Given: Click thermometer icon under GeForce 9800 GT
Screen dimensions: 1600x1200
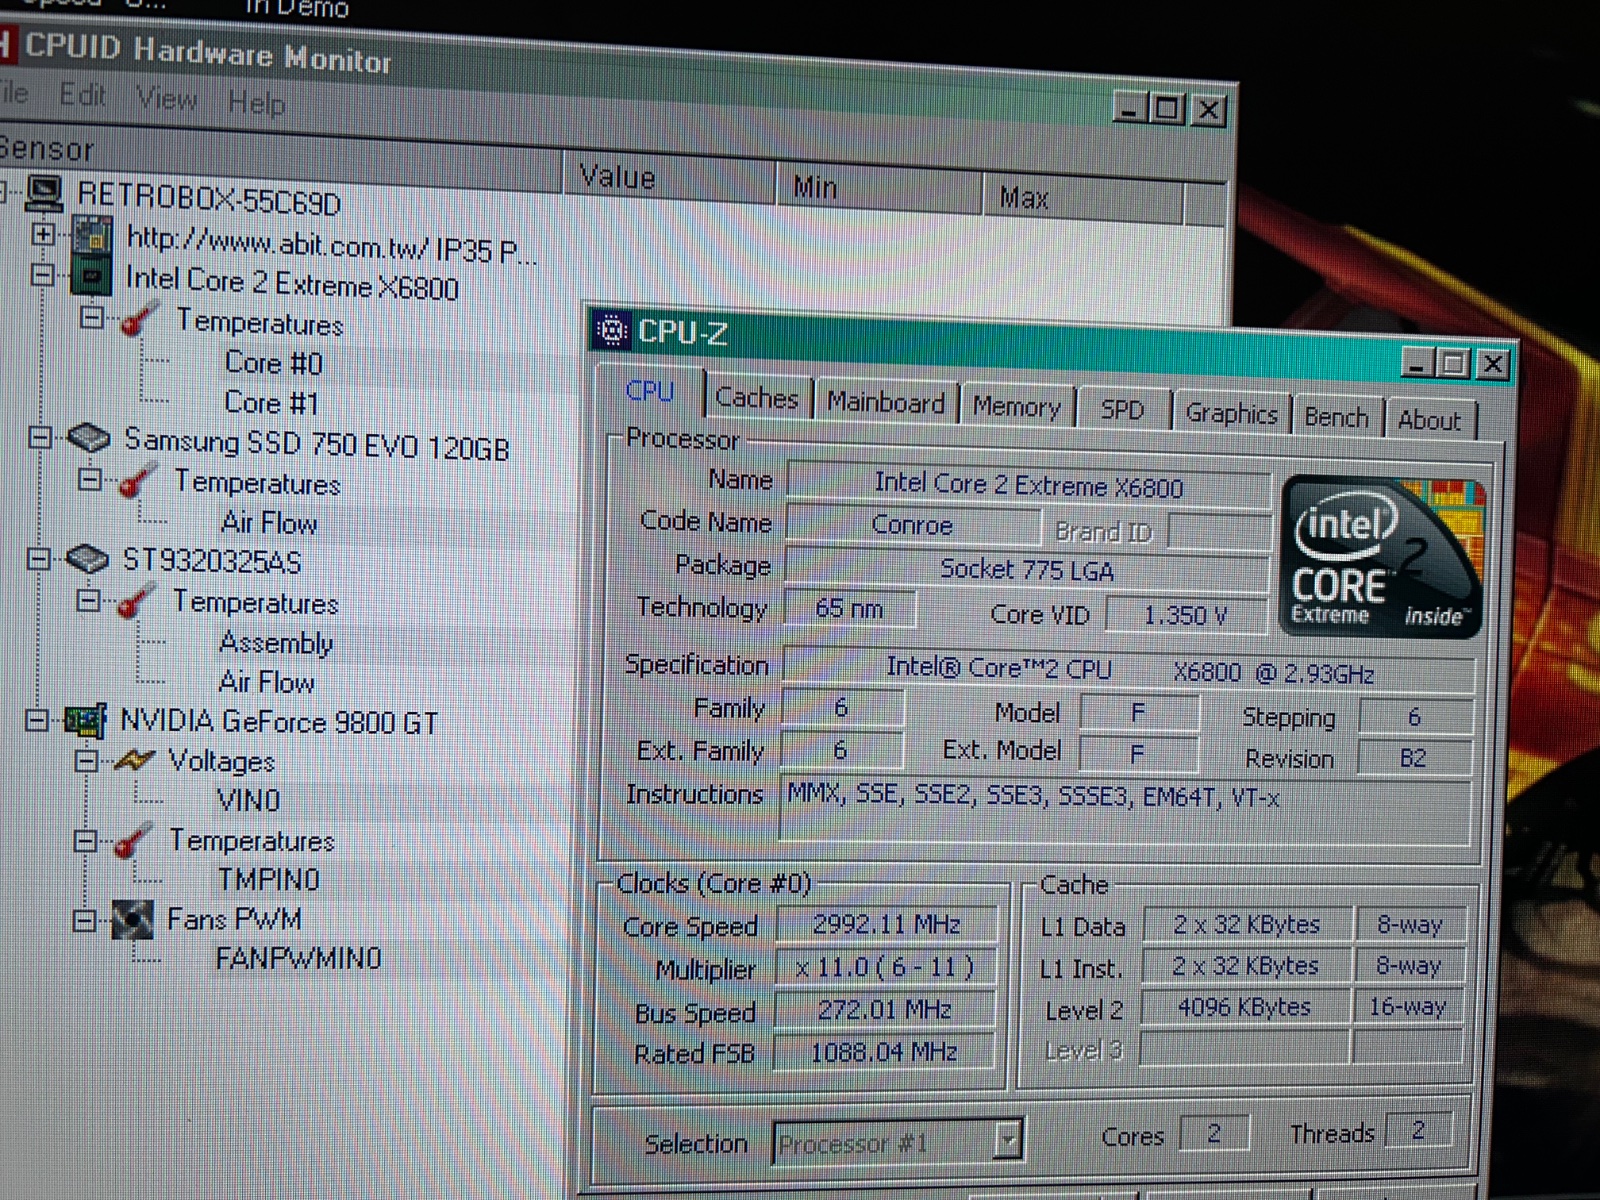Looking at the screenshot, I should [133, 840].
